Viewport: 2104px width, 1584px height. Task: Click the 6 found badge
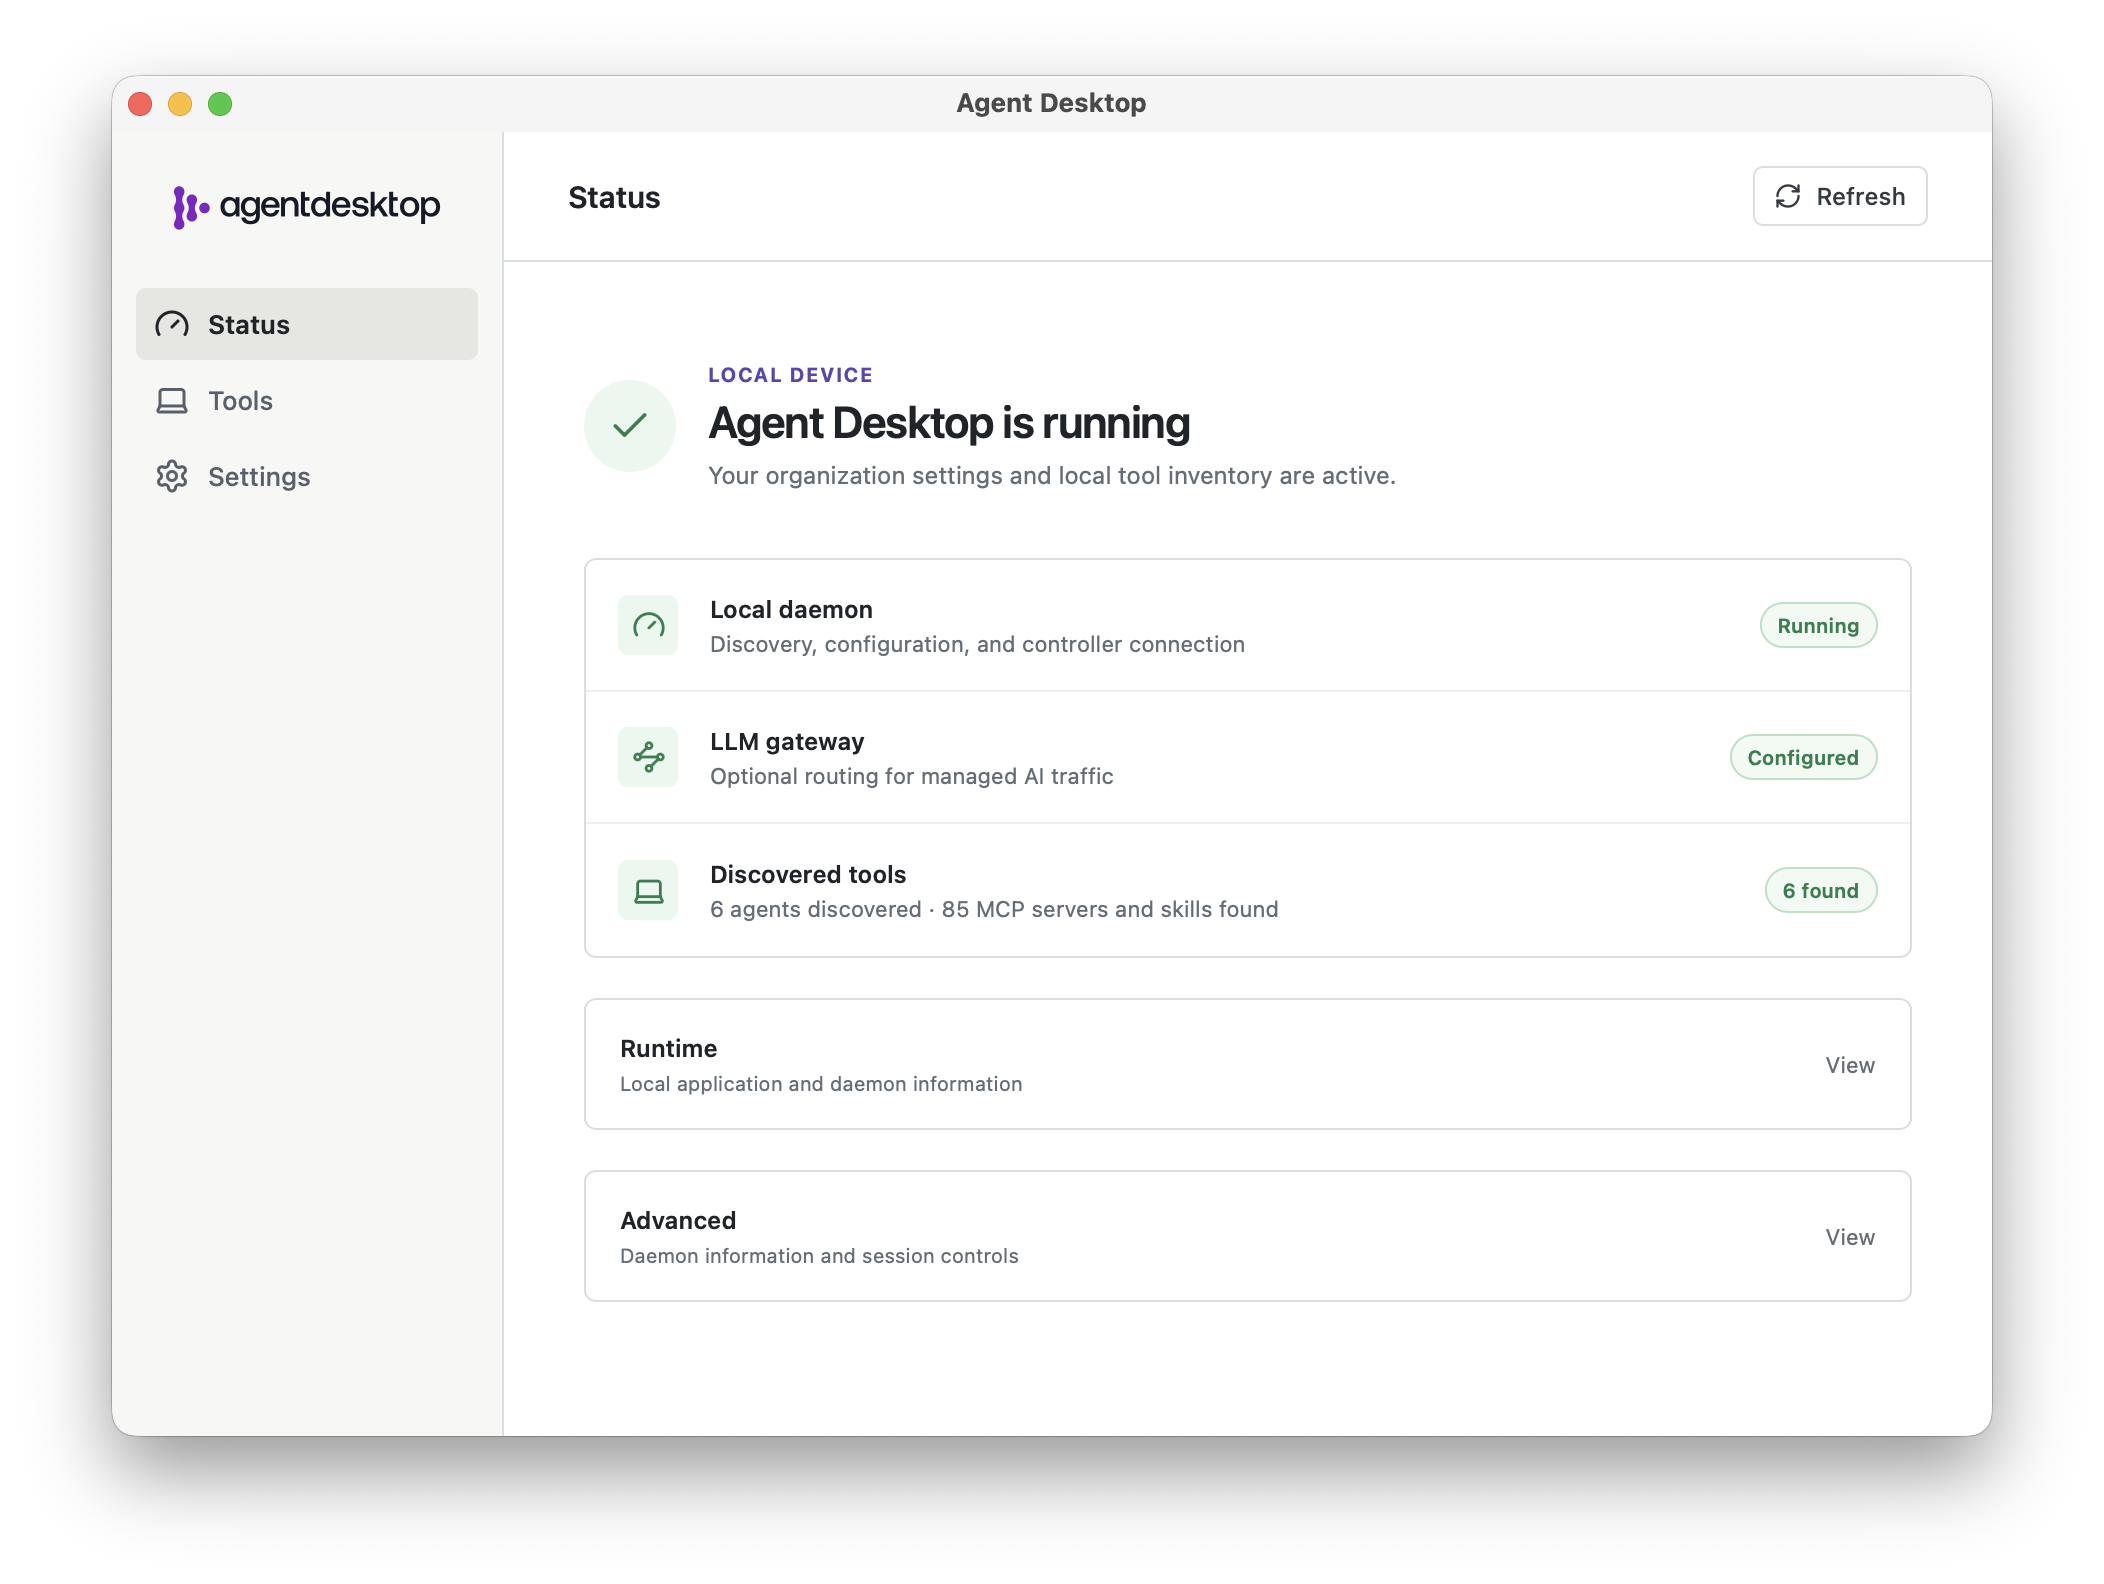coord(1820,891)
